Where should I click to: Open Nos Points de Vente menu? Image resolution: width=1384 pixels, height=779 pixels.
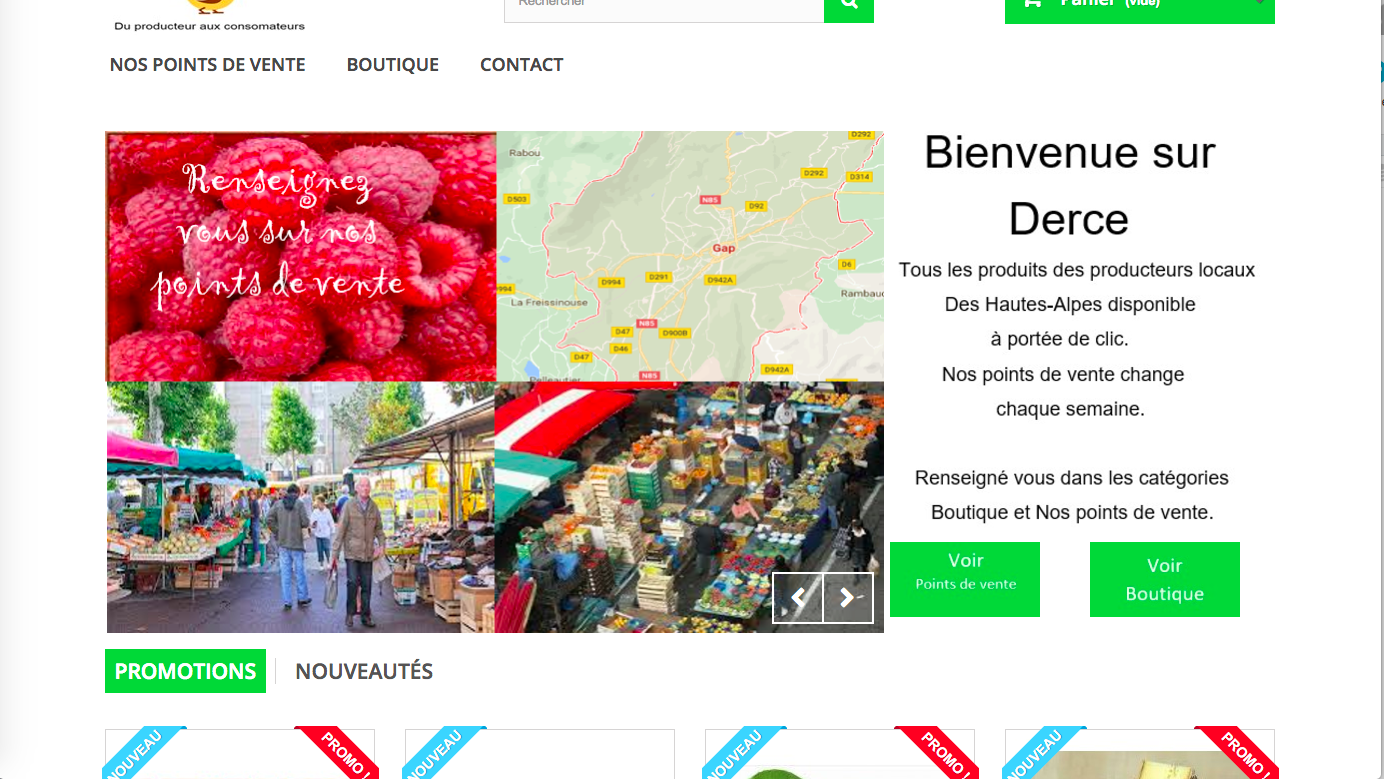tap(208, 65)
